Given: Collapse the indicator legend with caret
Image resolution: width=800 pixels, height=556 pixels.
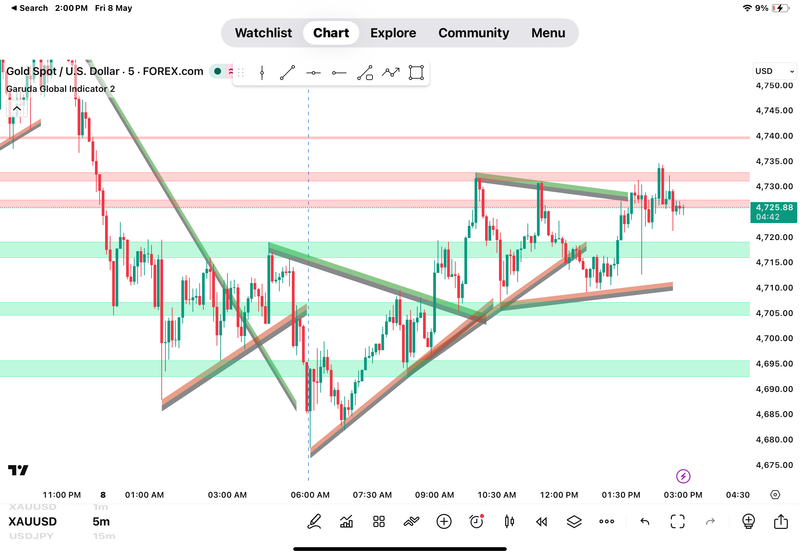Looking at the screenshot, I should click(16, 109).
